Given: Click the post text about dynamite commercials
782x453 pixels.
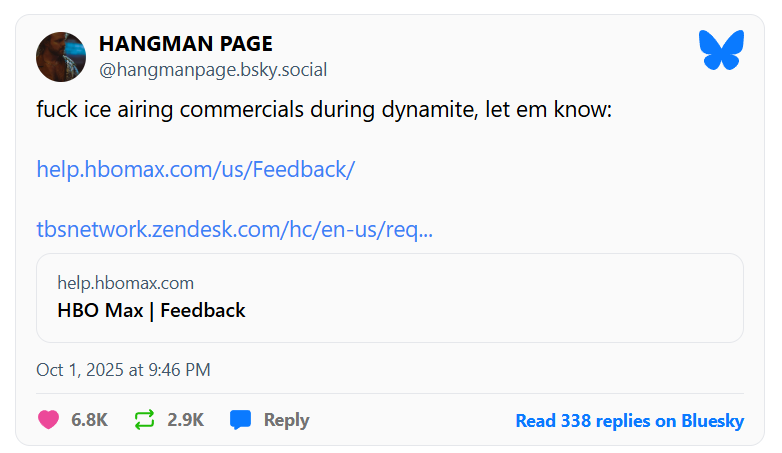Looking at the screenshot, I should 323,109.
